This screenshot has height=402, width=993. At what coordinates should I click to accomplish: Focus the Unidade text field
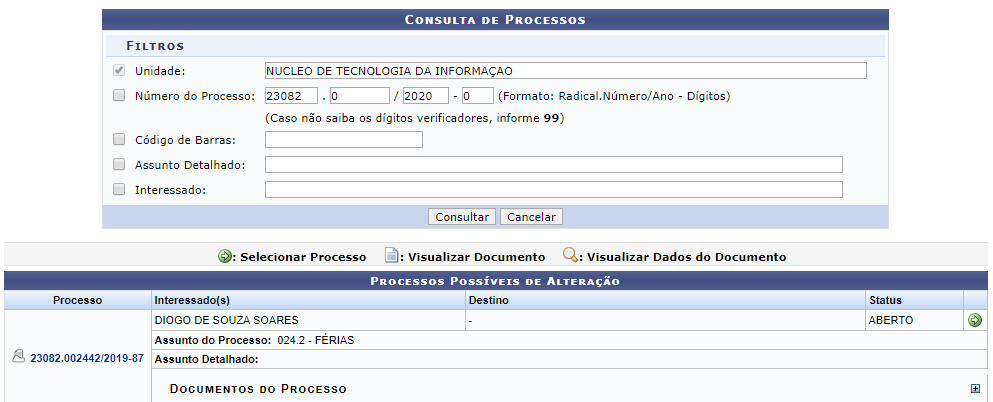(x=566, y=70)
